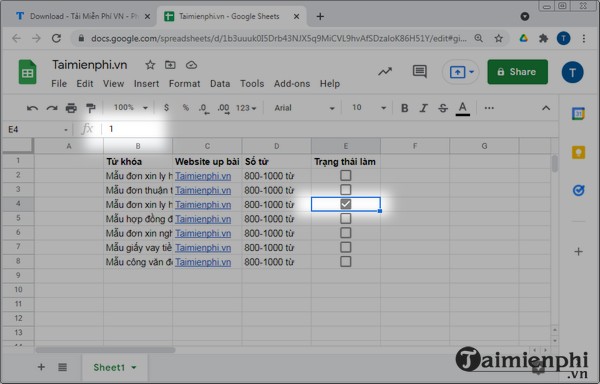The height and width of the screenshot is (384, 600).
Task: Open the zoom 100% dropdown
Action: 130,108
